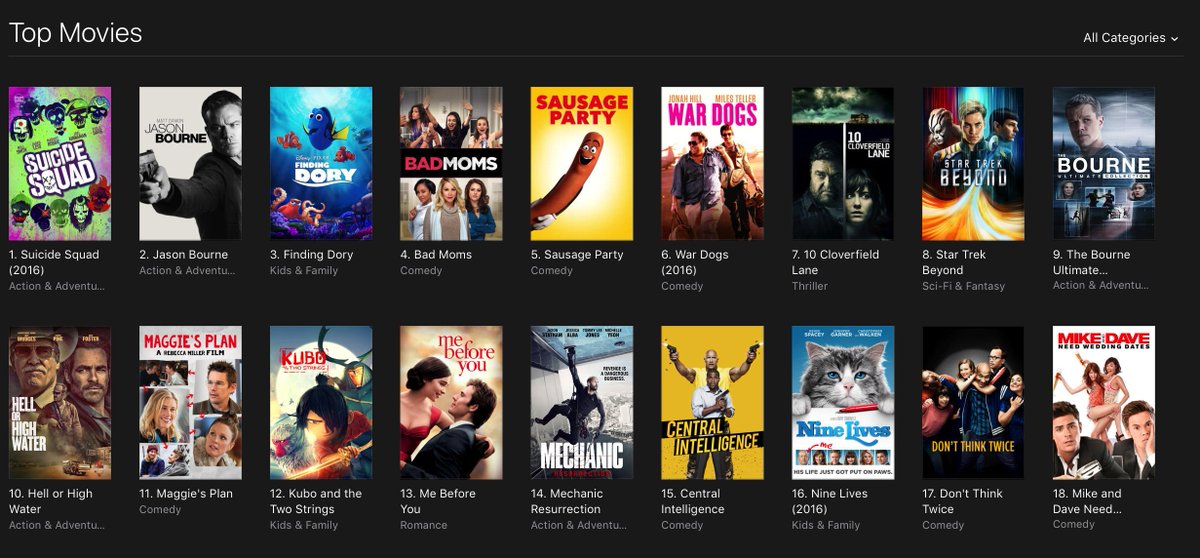Click 'Action & Adventu...' under Mechanic Resurrection
The width and height of the screenshot is (1200, 558).
(x=579, y=525)
